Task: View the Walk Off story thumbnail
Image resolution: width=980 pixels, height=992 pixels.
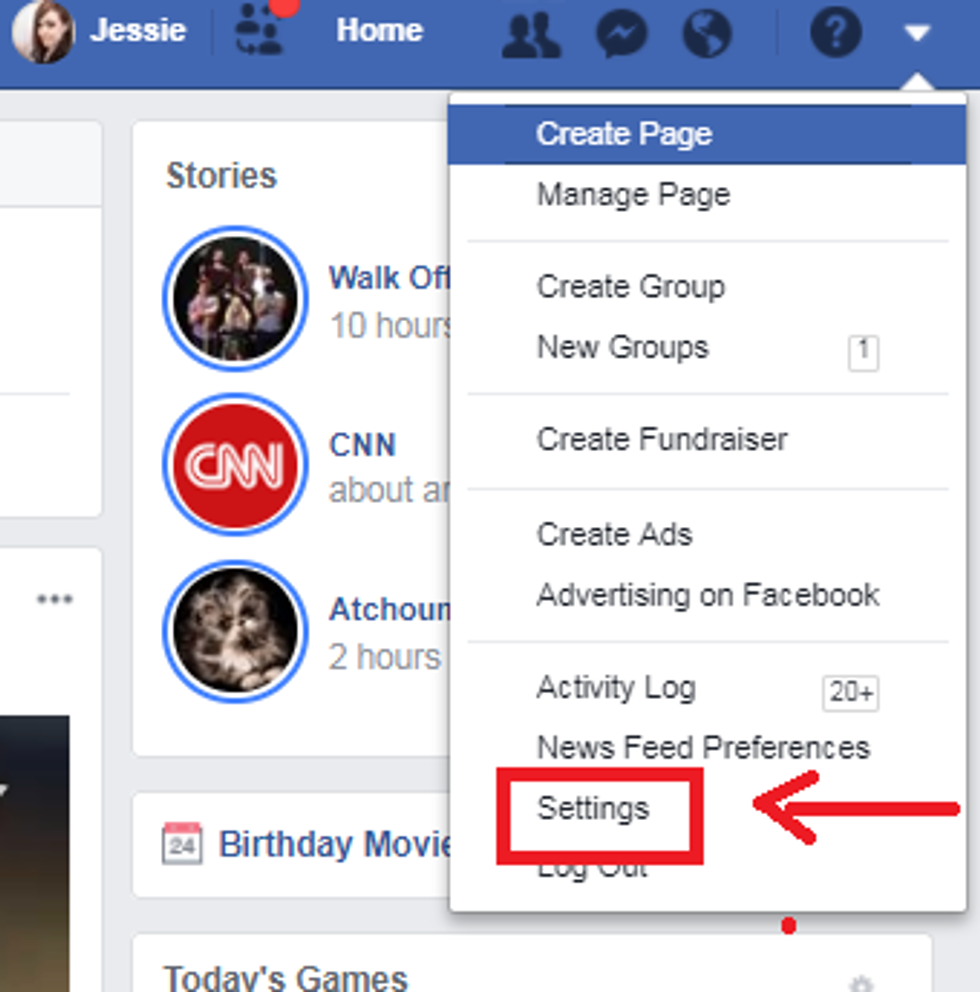Action: coord(235,298)
